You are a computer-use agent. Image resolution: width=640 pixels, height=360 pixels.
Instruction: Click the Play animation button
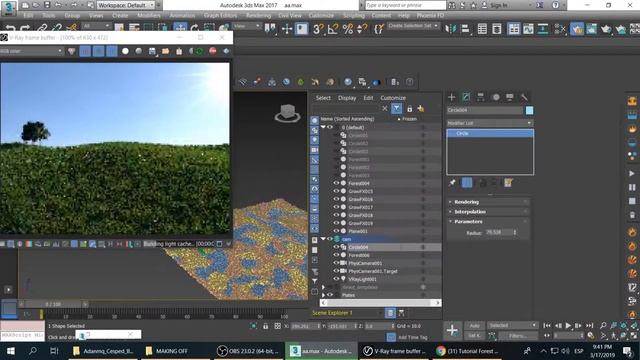[568, 326]
